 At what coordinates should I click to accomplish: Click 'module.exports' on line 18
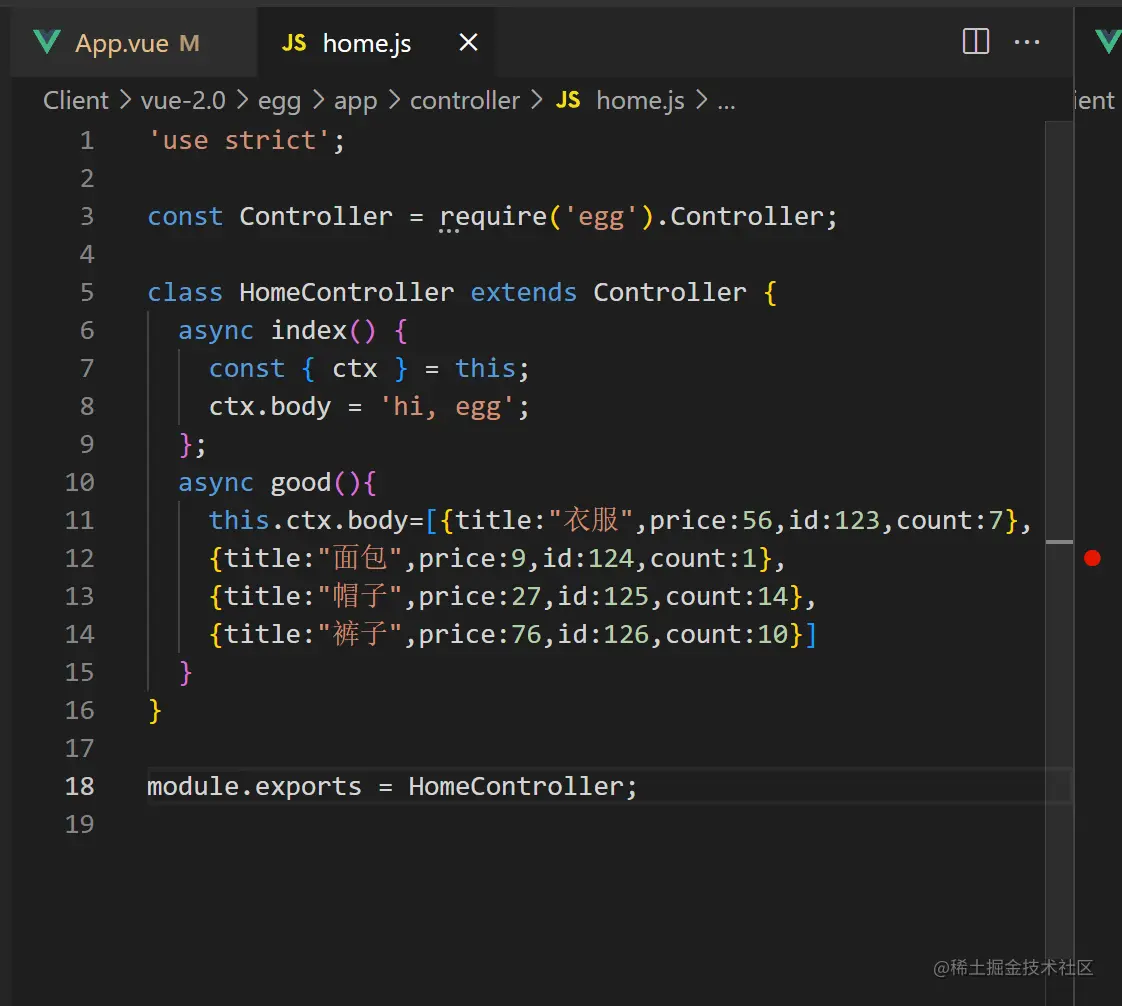pyautogui.click(x=254, y=787)
